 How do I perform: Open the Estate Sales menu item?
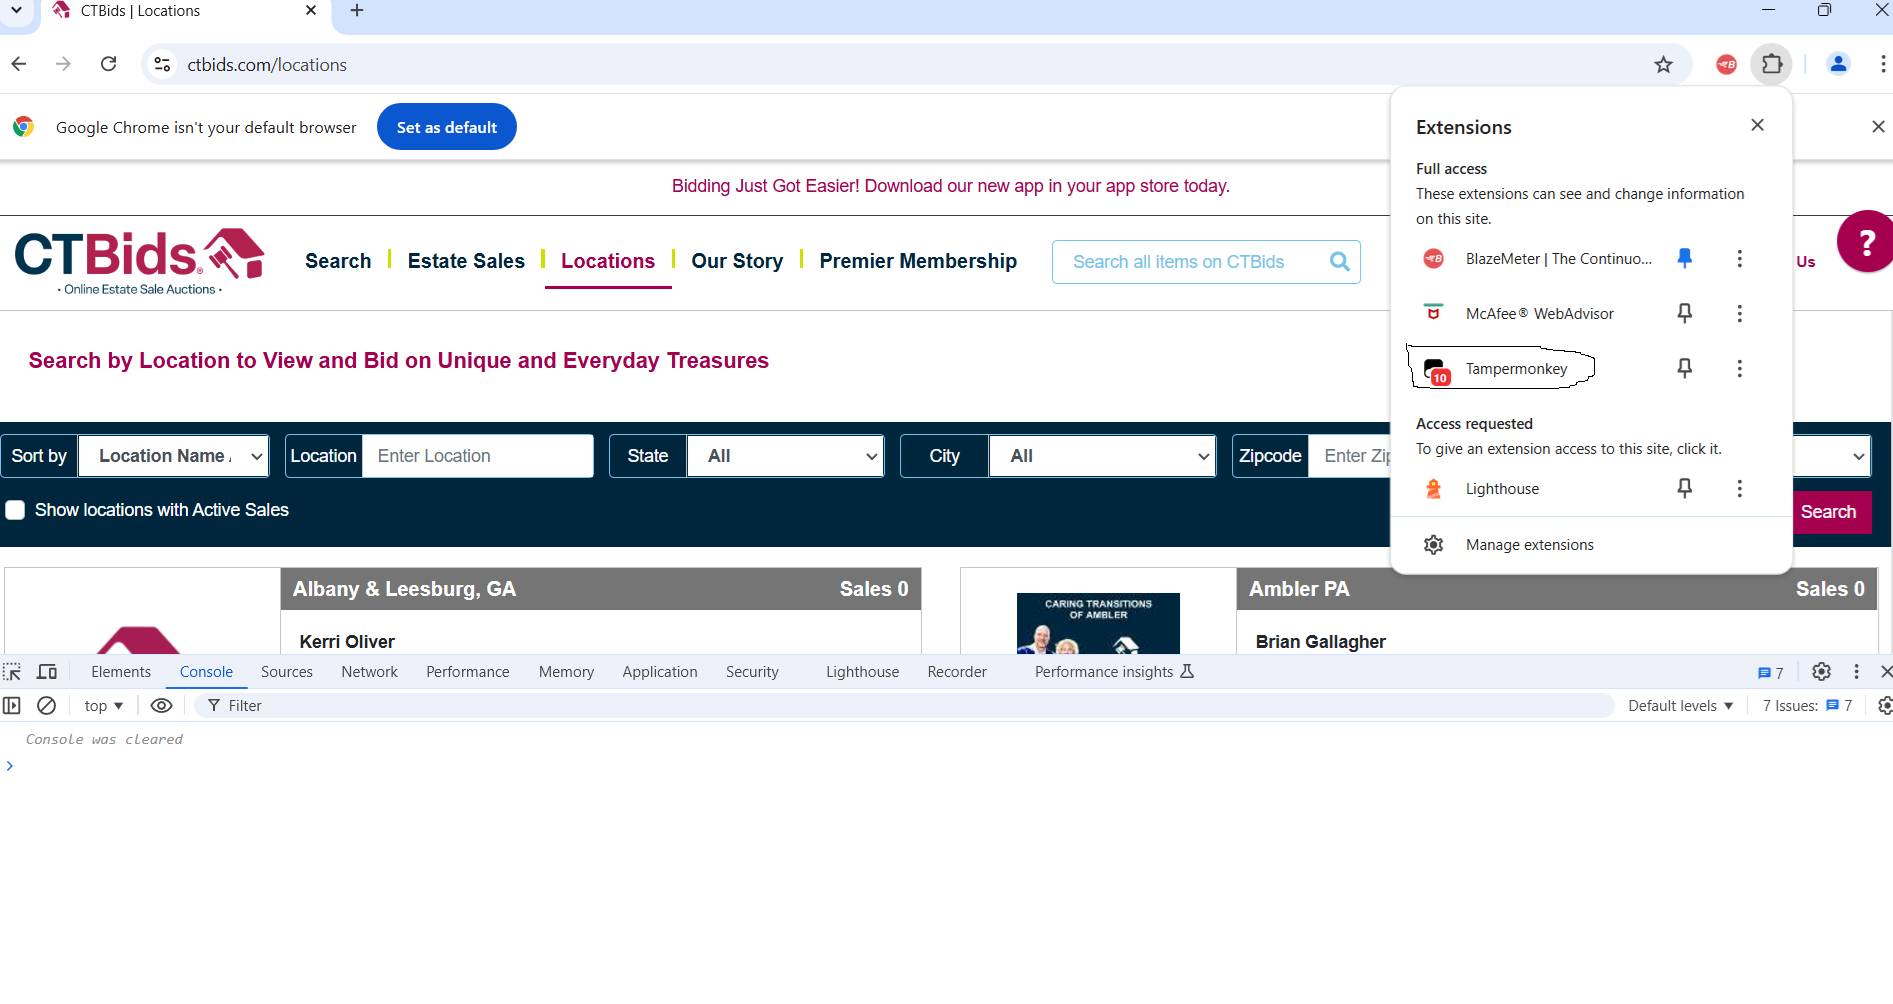[x=466, y=261]
